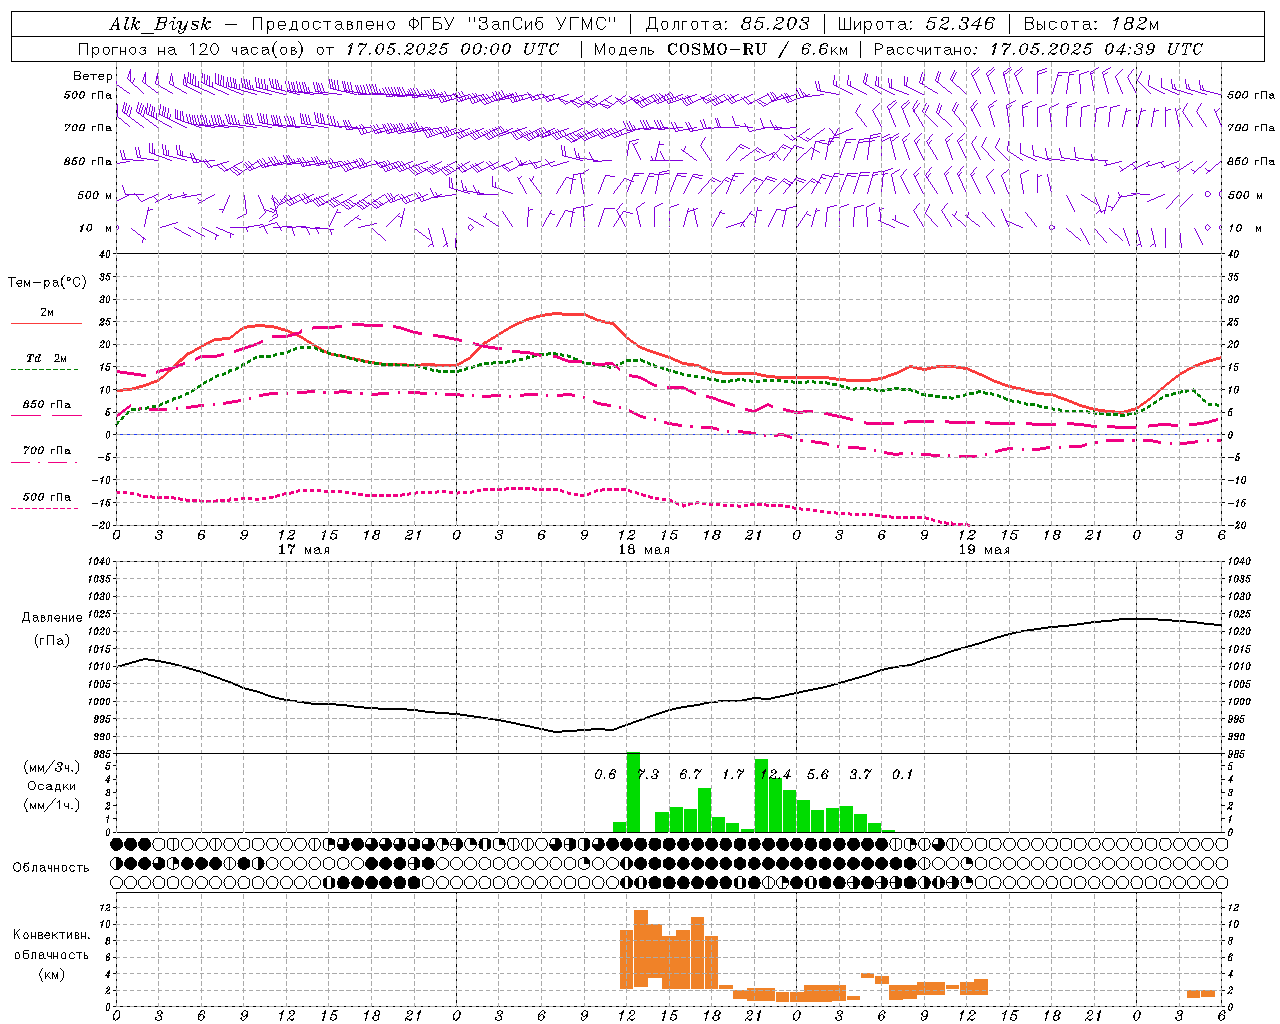
Task: Click the Конвективн. облачность (км) label
Action: pos(51,954)
